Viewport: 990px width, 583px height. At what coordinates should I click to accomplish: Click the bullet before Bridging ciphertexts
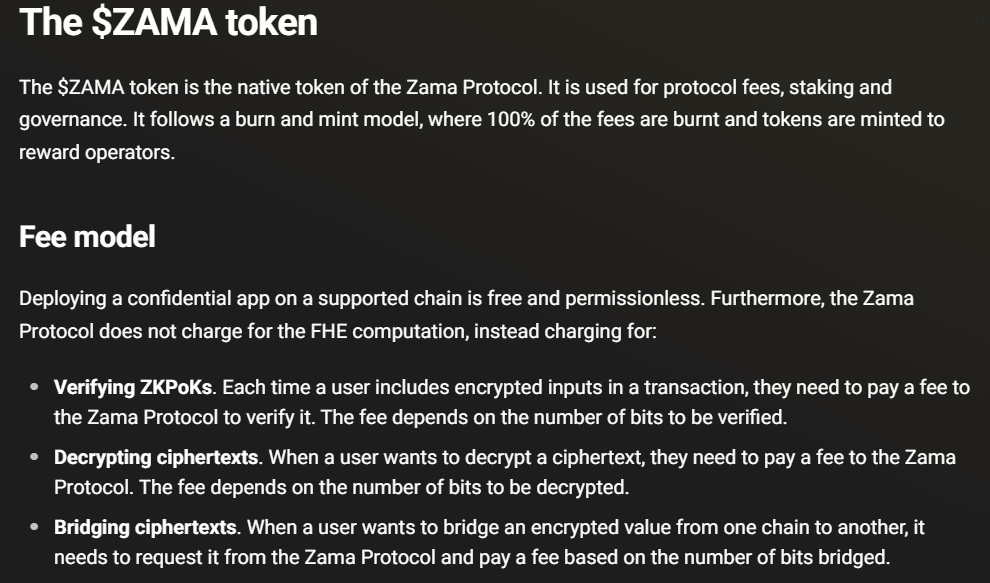[x=35, y=527]
